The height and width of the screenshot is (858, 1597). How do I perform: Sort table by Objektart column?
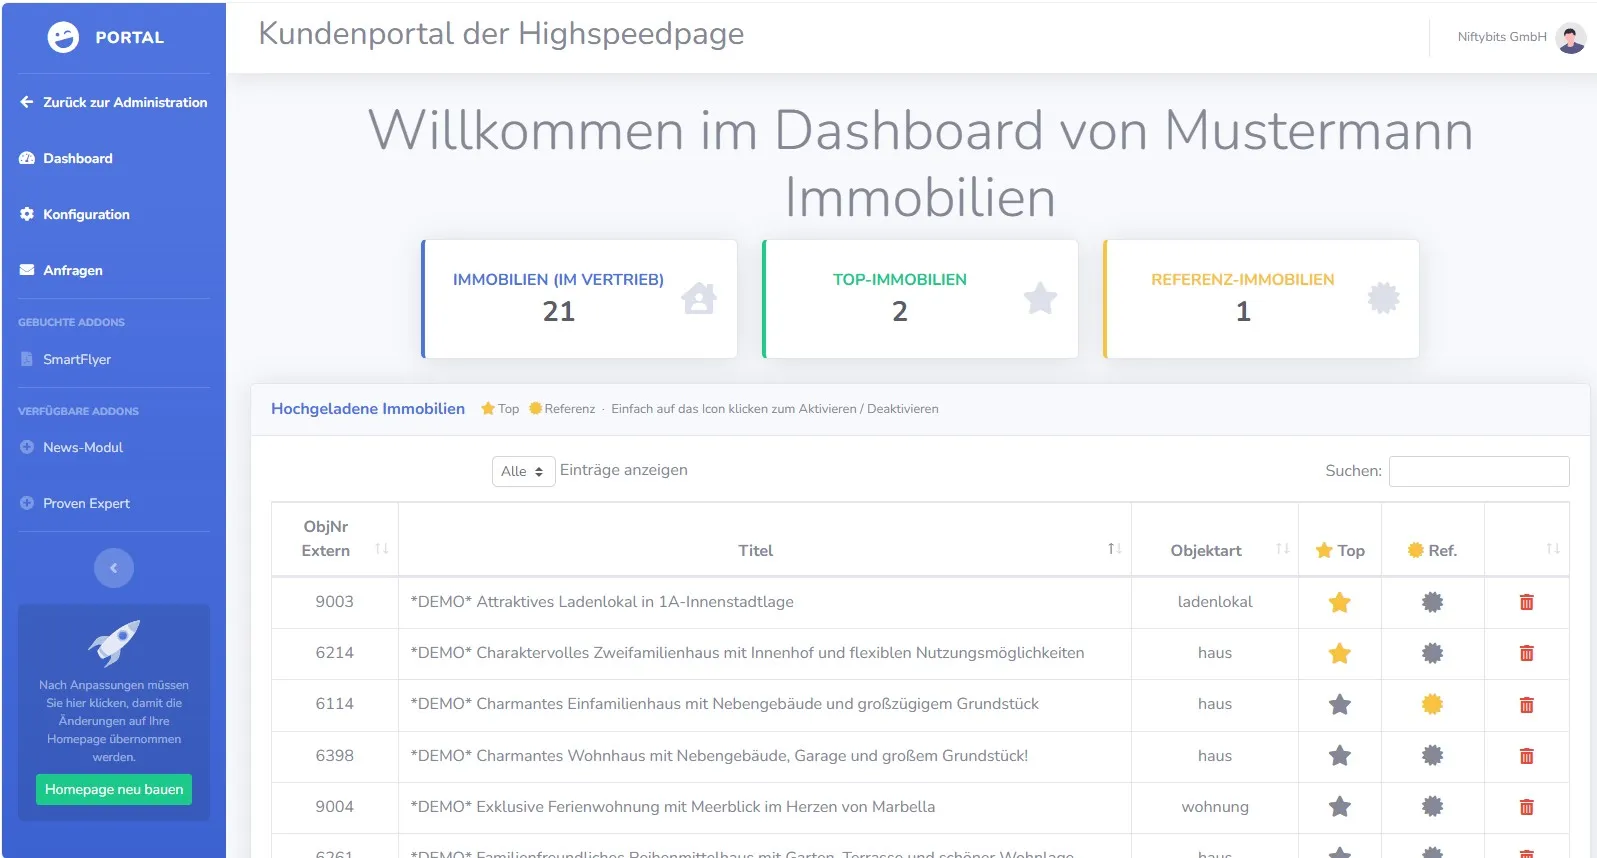1215,539
